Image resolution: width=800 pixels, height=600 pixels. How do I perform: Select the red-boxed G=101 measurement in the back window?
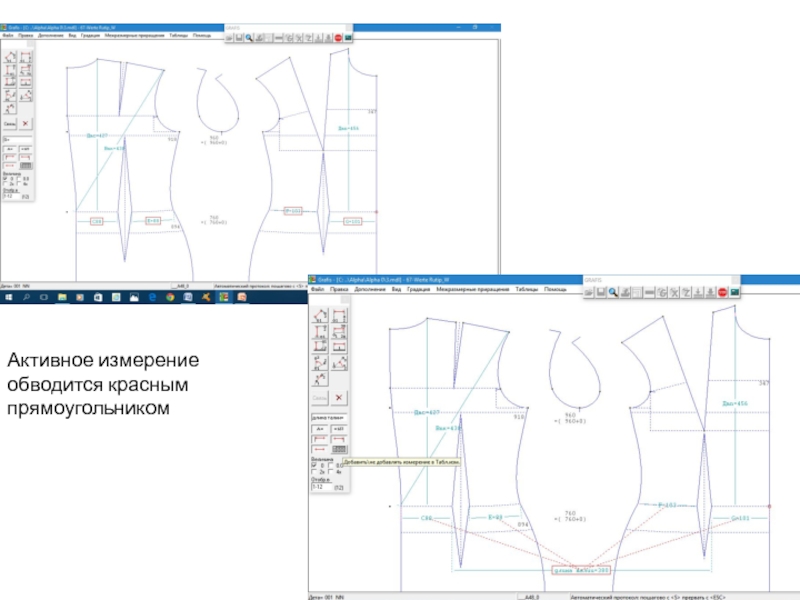pos(353,221)
